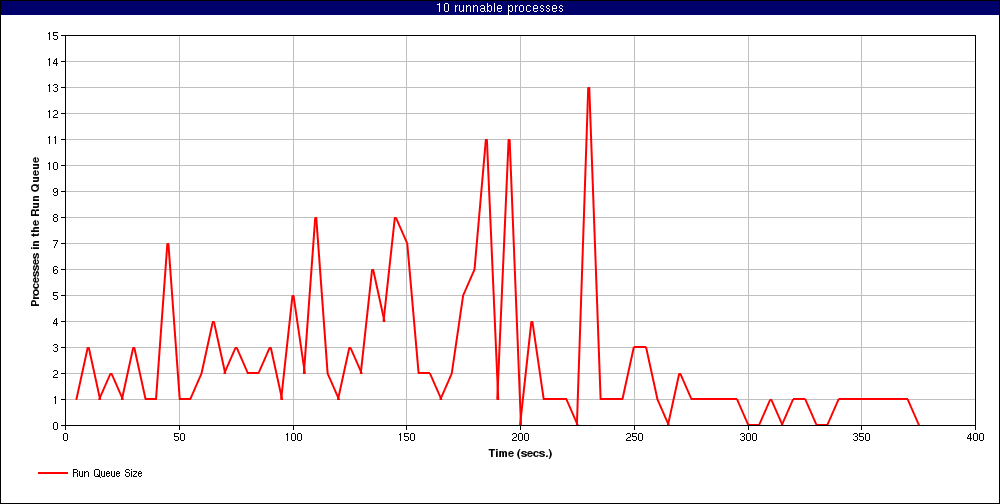Click the x-axis label 50
1000x504 pixels.
pyautogui.click(x=179, y=437)
